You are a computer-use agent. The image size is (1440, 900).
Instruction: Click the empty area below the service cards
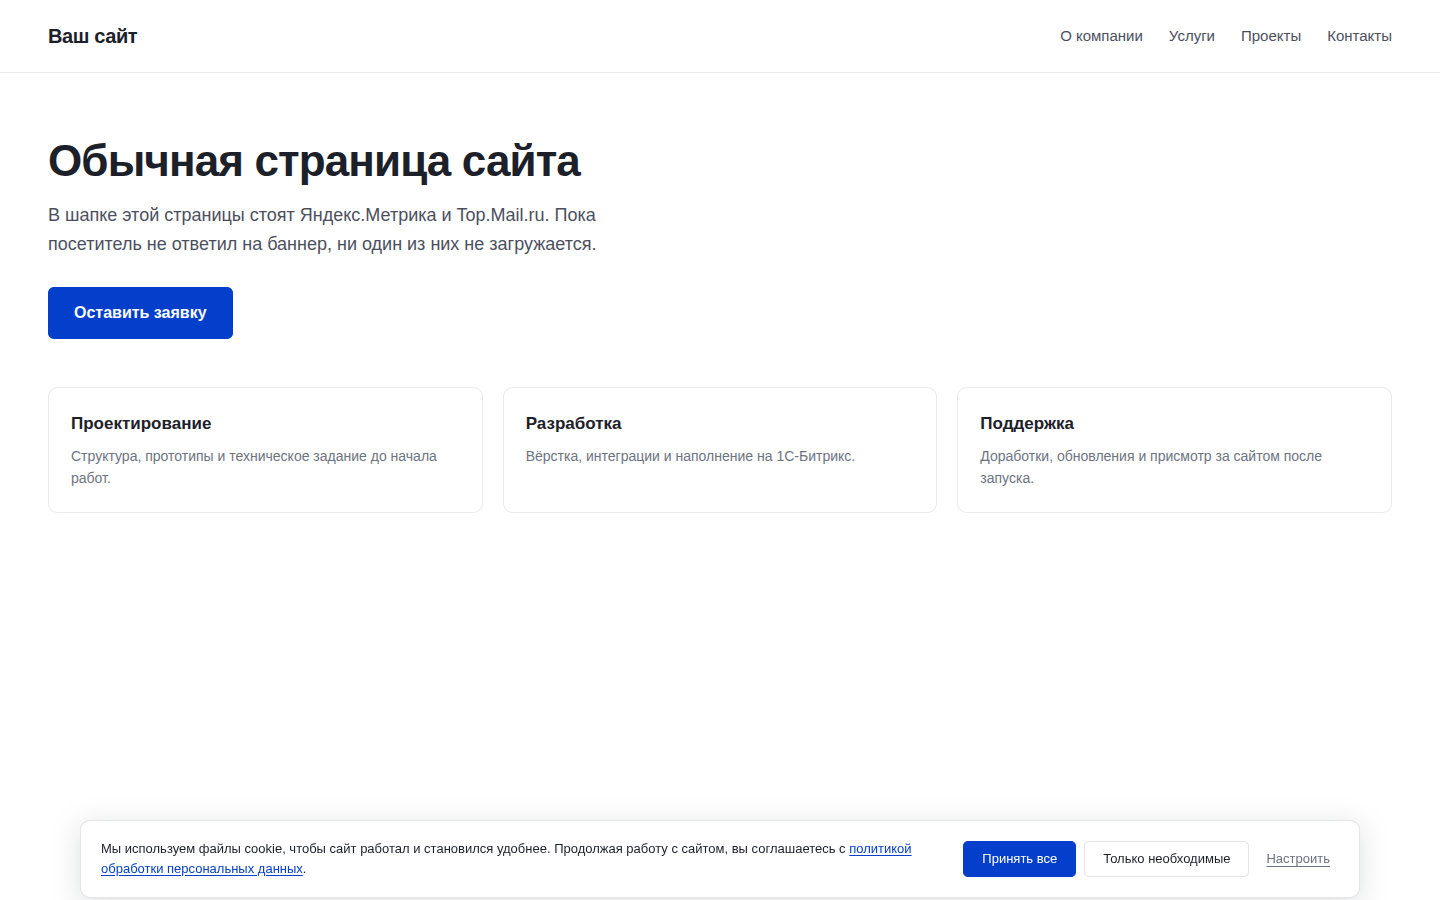coord(720,660)
